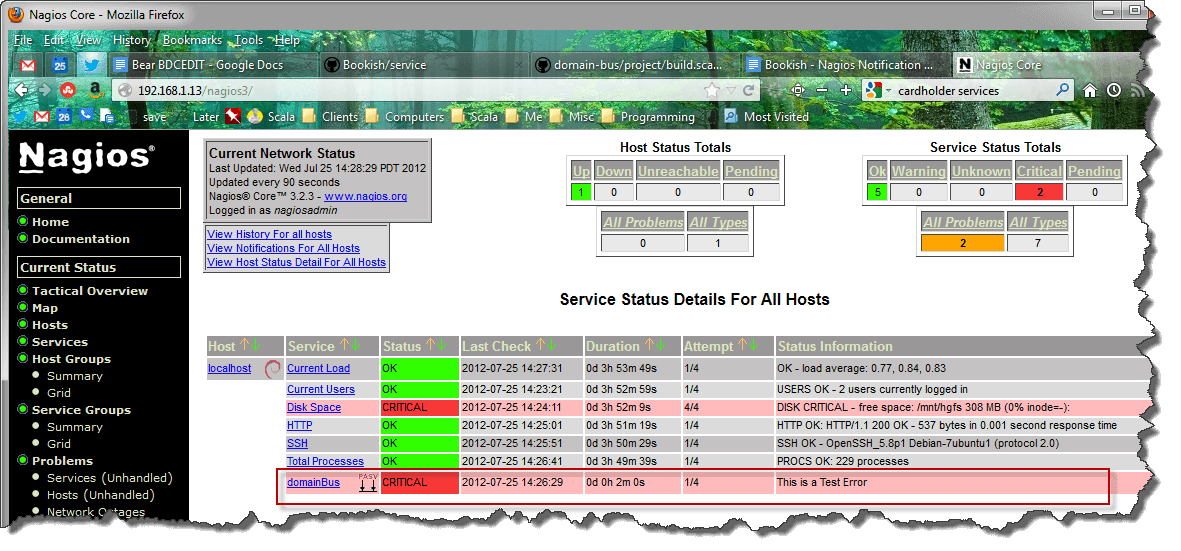Screen dimensions: 1181x551
Task: Open the Twitter bookmark icon in bookmarks bar
Action: 20,117
